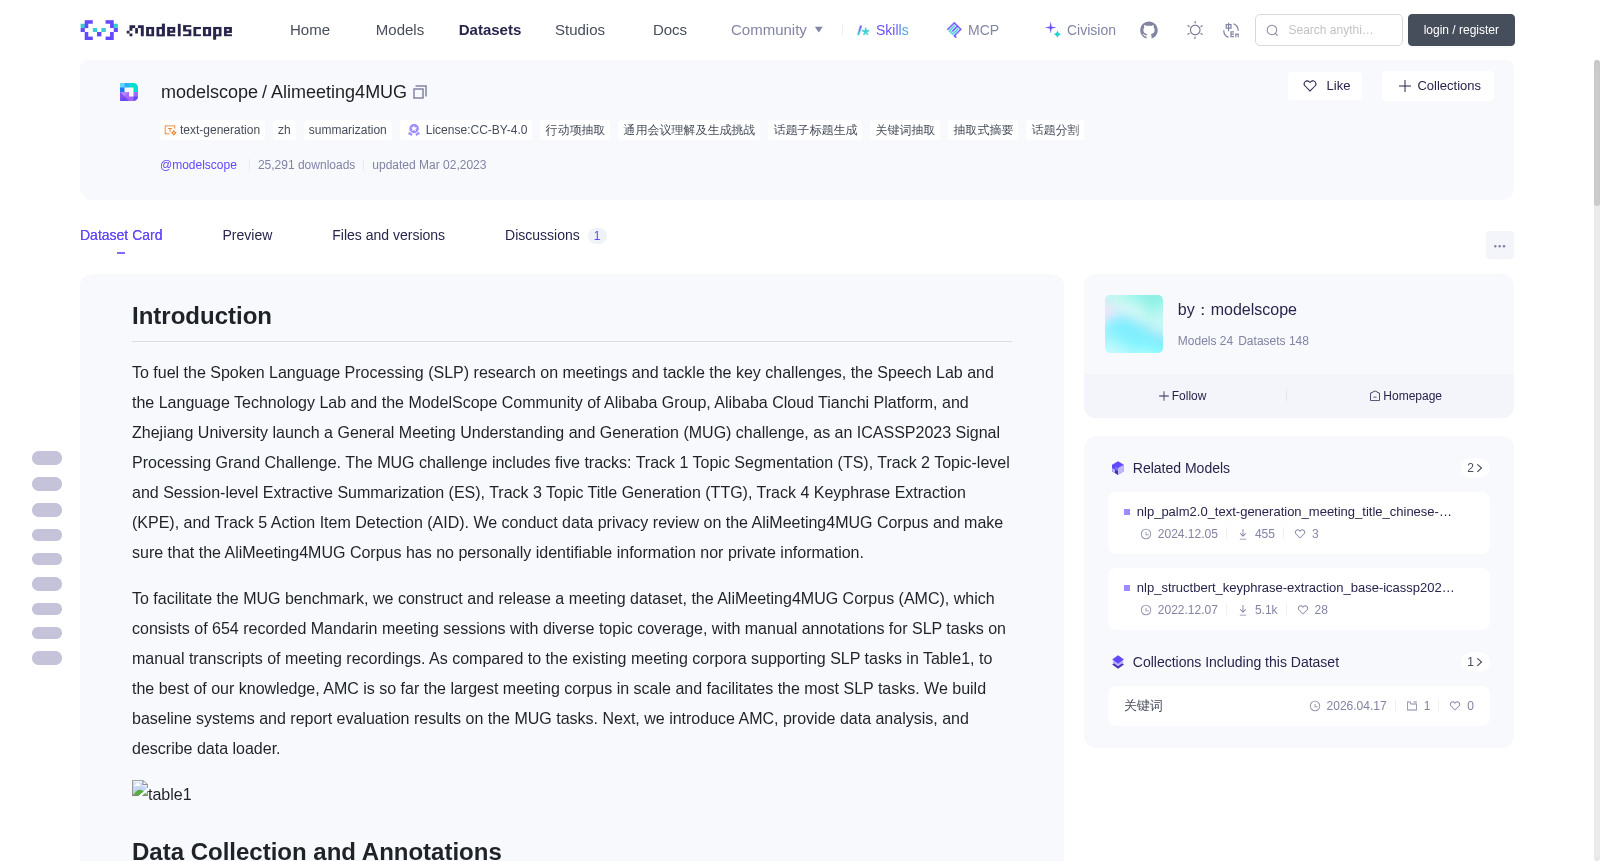Open the Models menu item

click(x=400, y=30)
